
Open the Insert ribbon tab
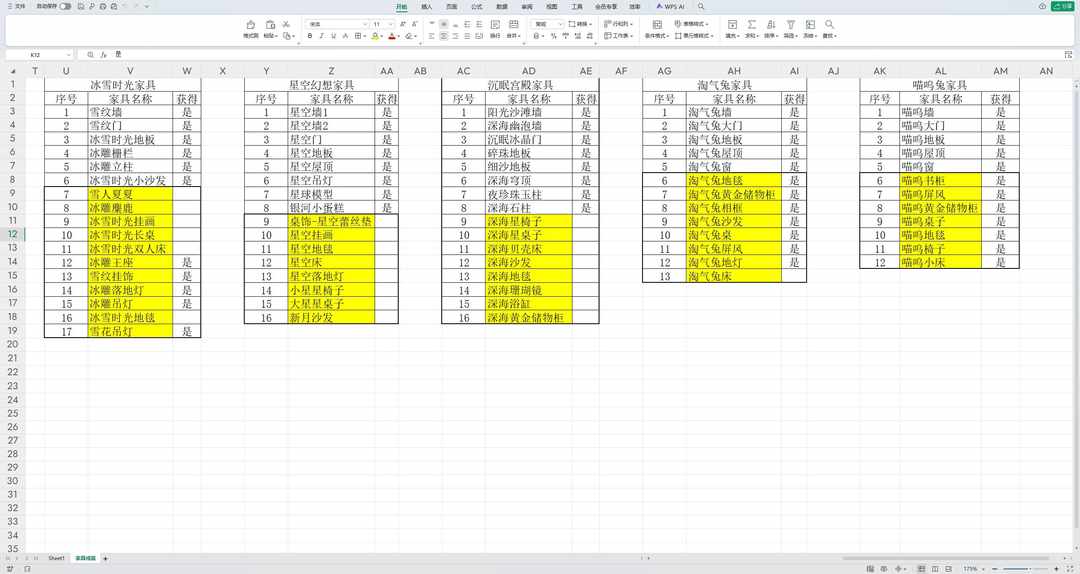tap(427, 6)
